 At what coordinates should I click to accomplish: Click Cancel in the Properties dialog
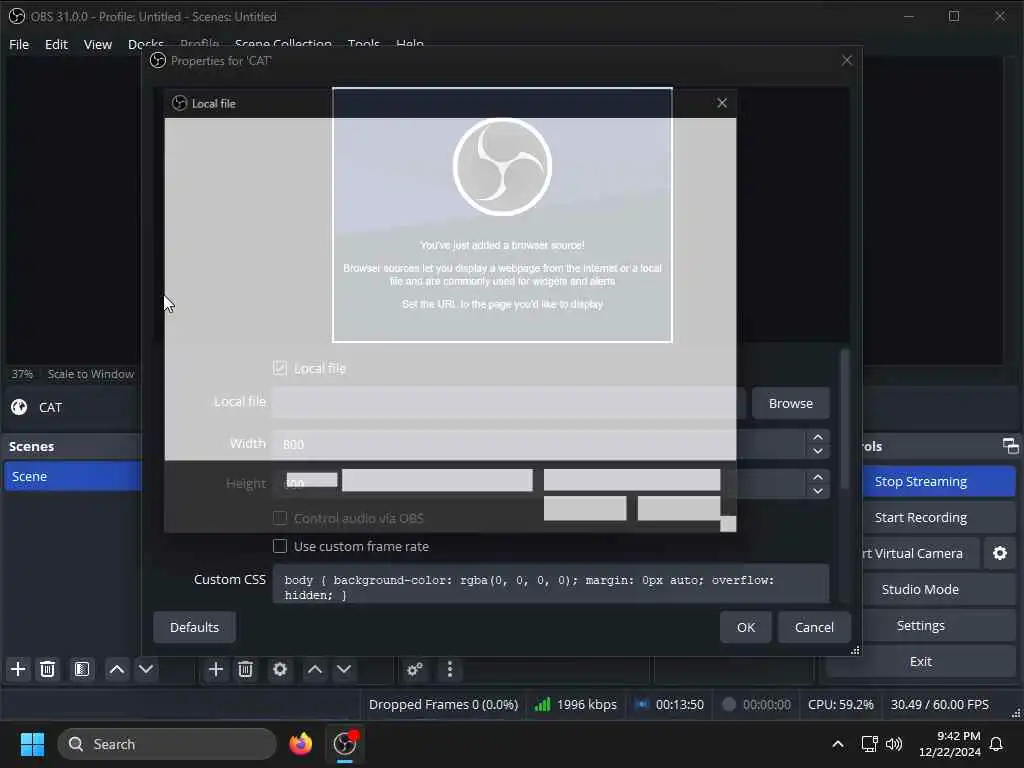pos(814,627)
